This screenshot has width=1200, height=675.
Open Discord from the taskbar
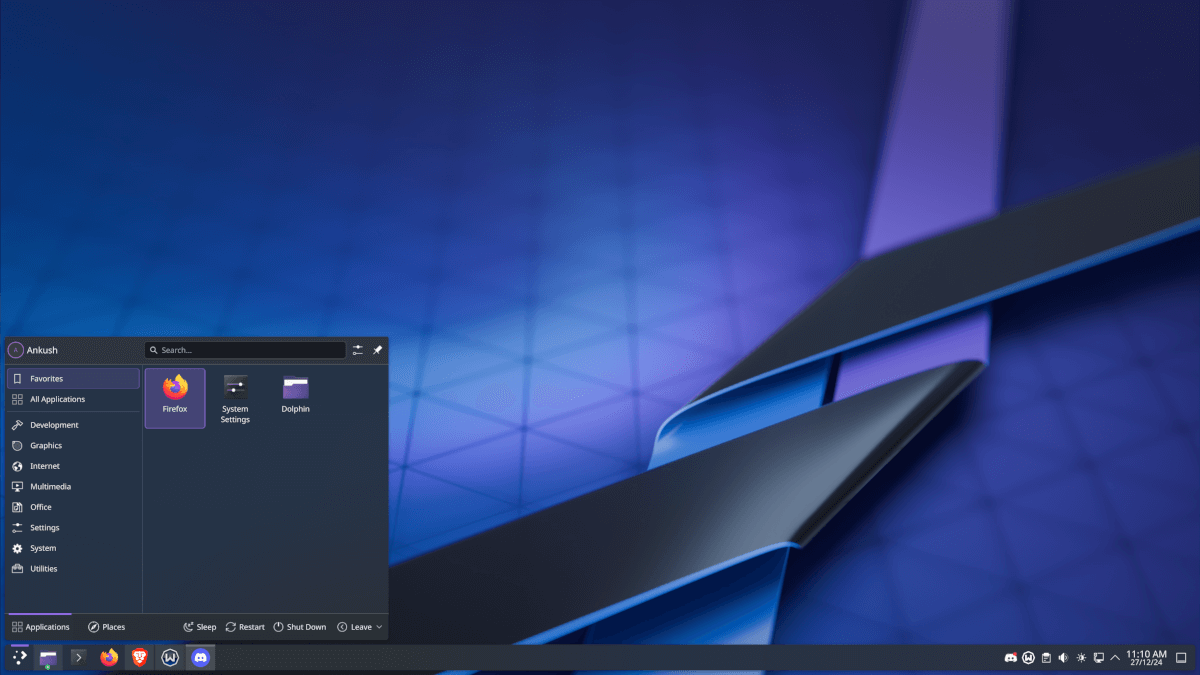point(199,657)
